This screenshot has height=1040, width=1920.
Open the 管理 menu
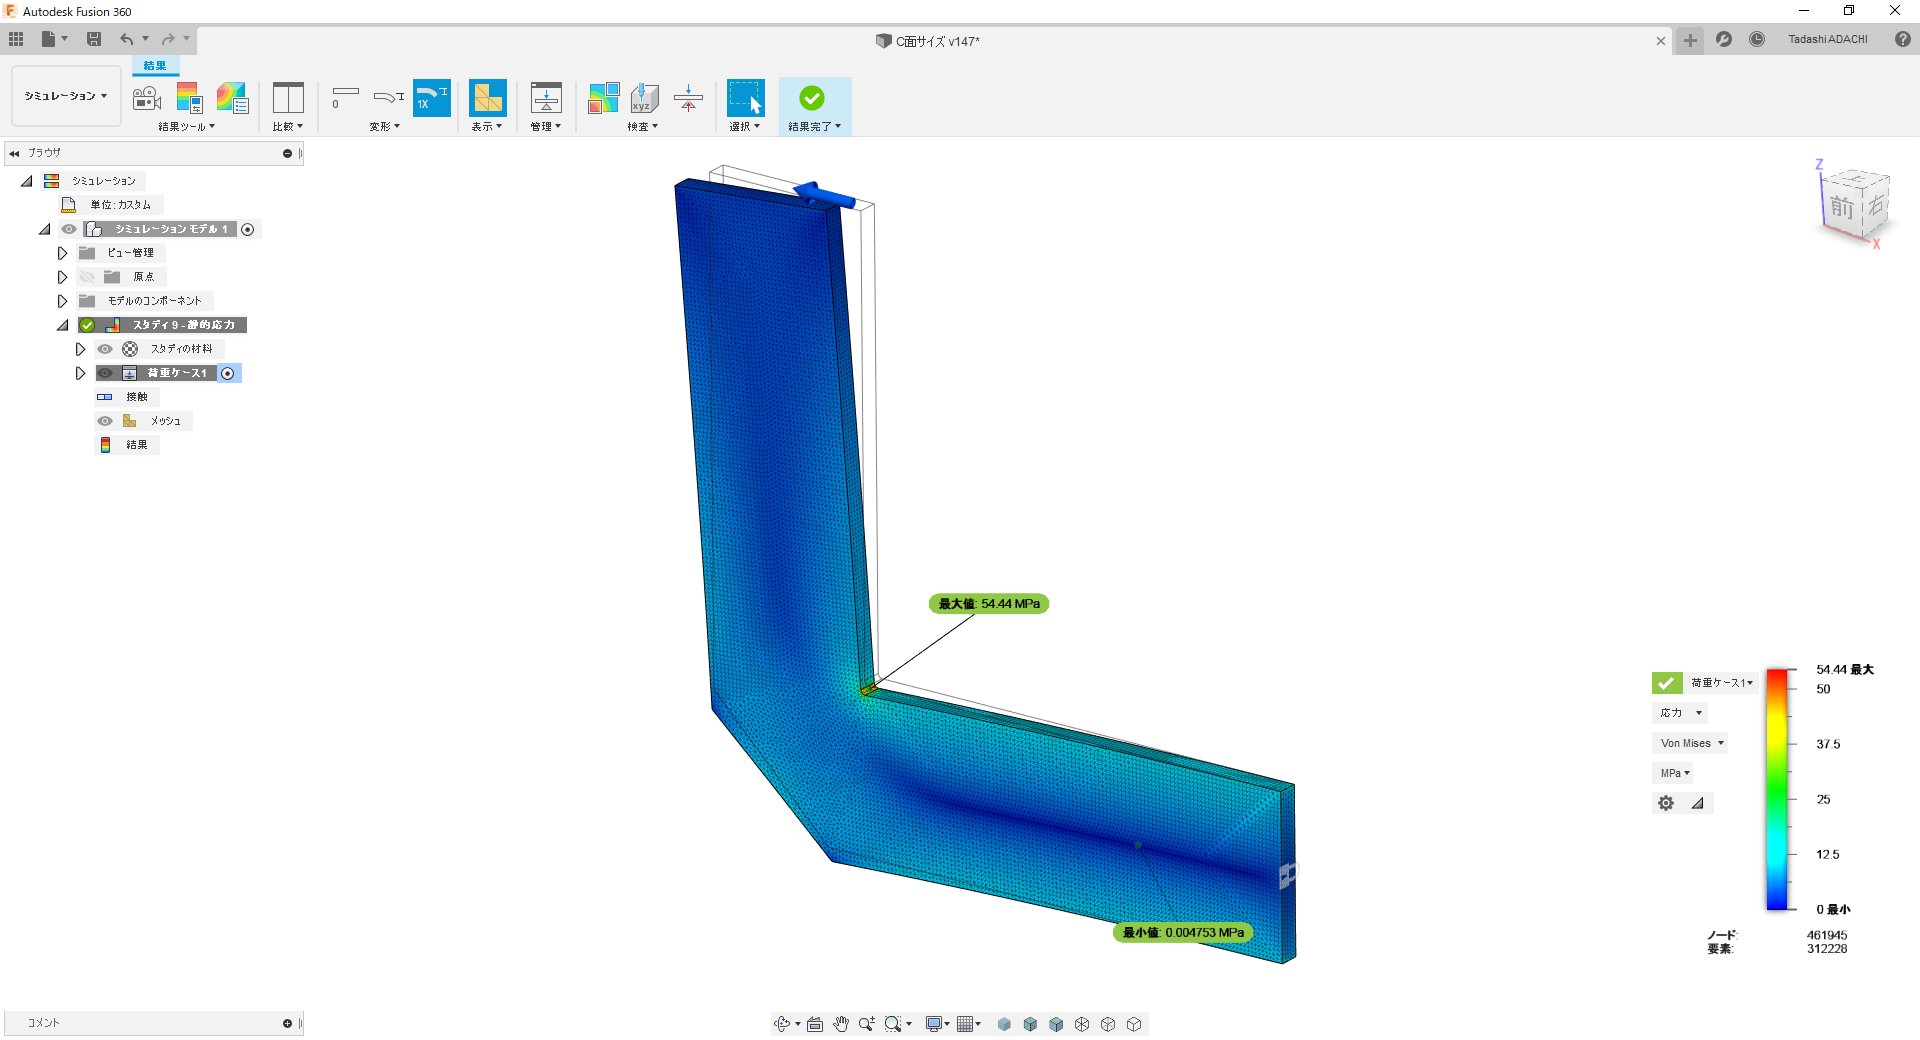[546, 127]
